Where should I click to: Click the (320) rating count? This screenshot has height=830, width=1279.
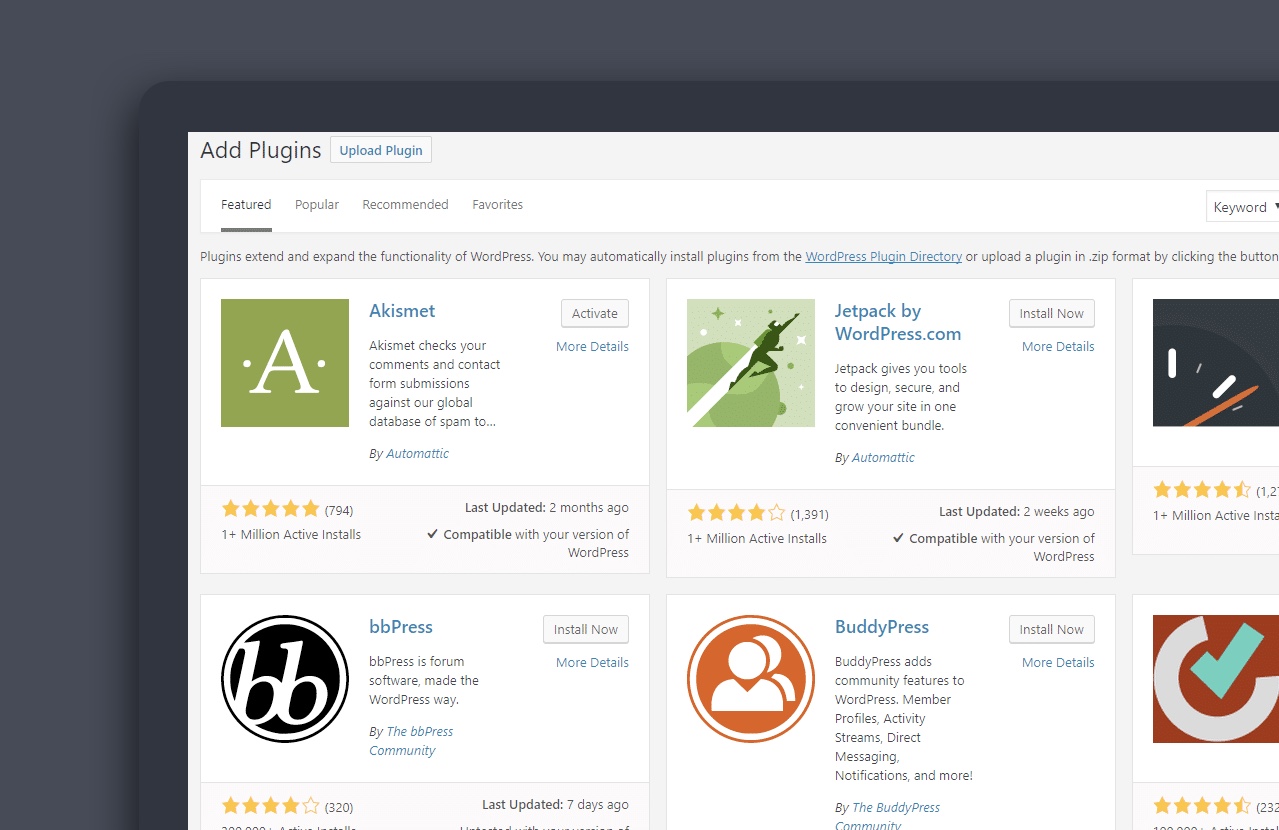[339, 807]
